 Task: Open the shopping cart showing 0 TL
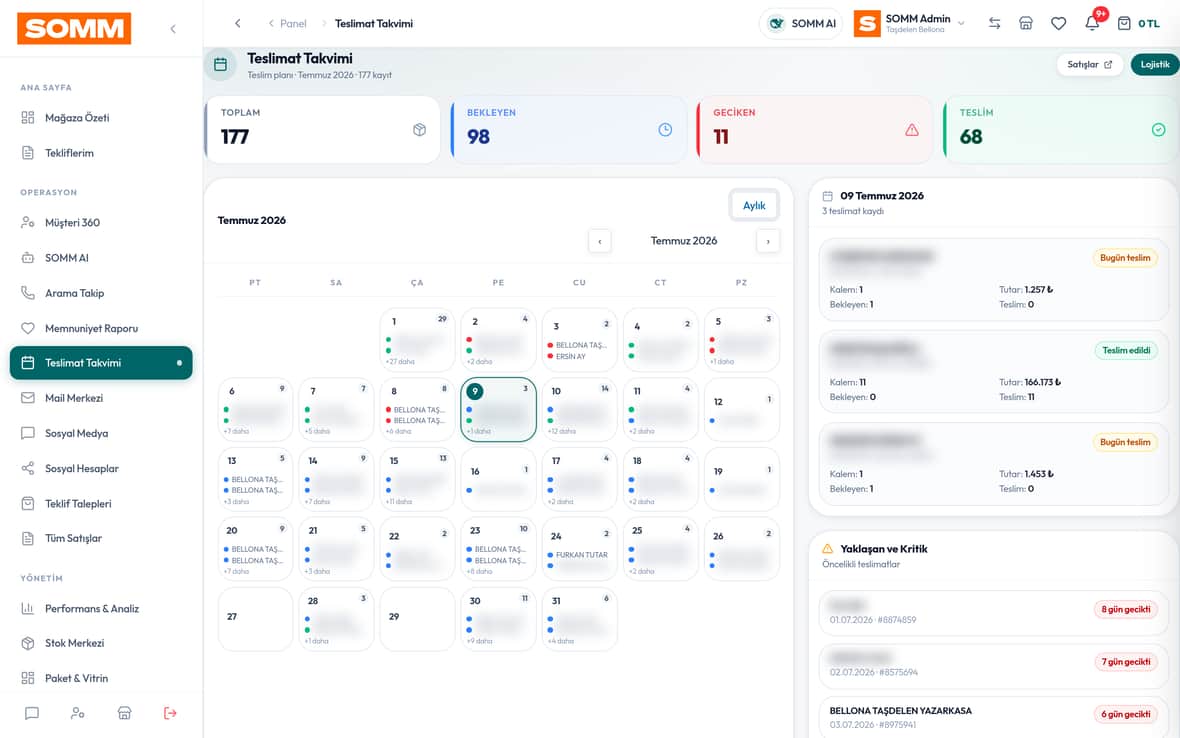pyautogui.click(x=1138, y=23)
